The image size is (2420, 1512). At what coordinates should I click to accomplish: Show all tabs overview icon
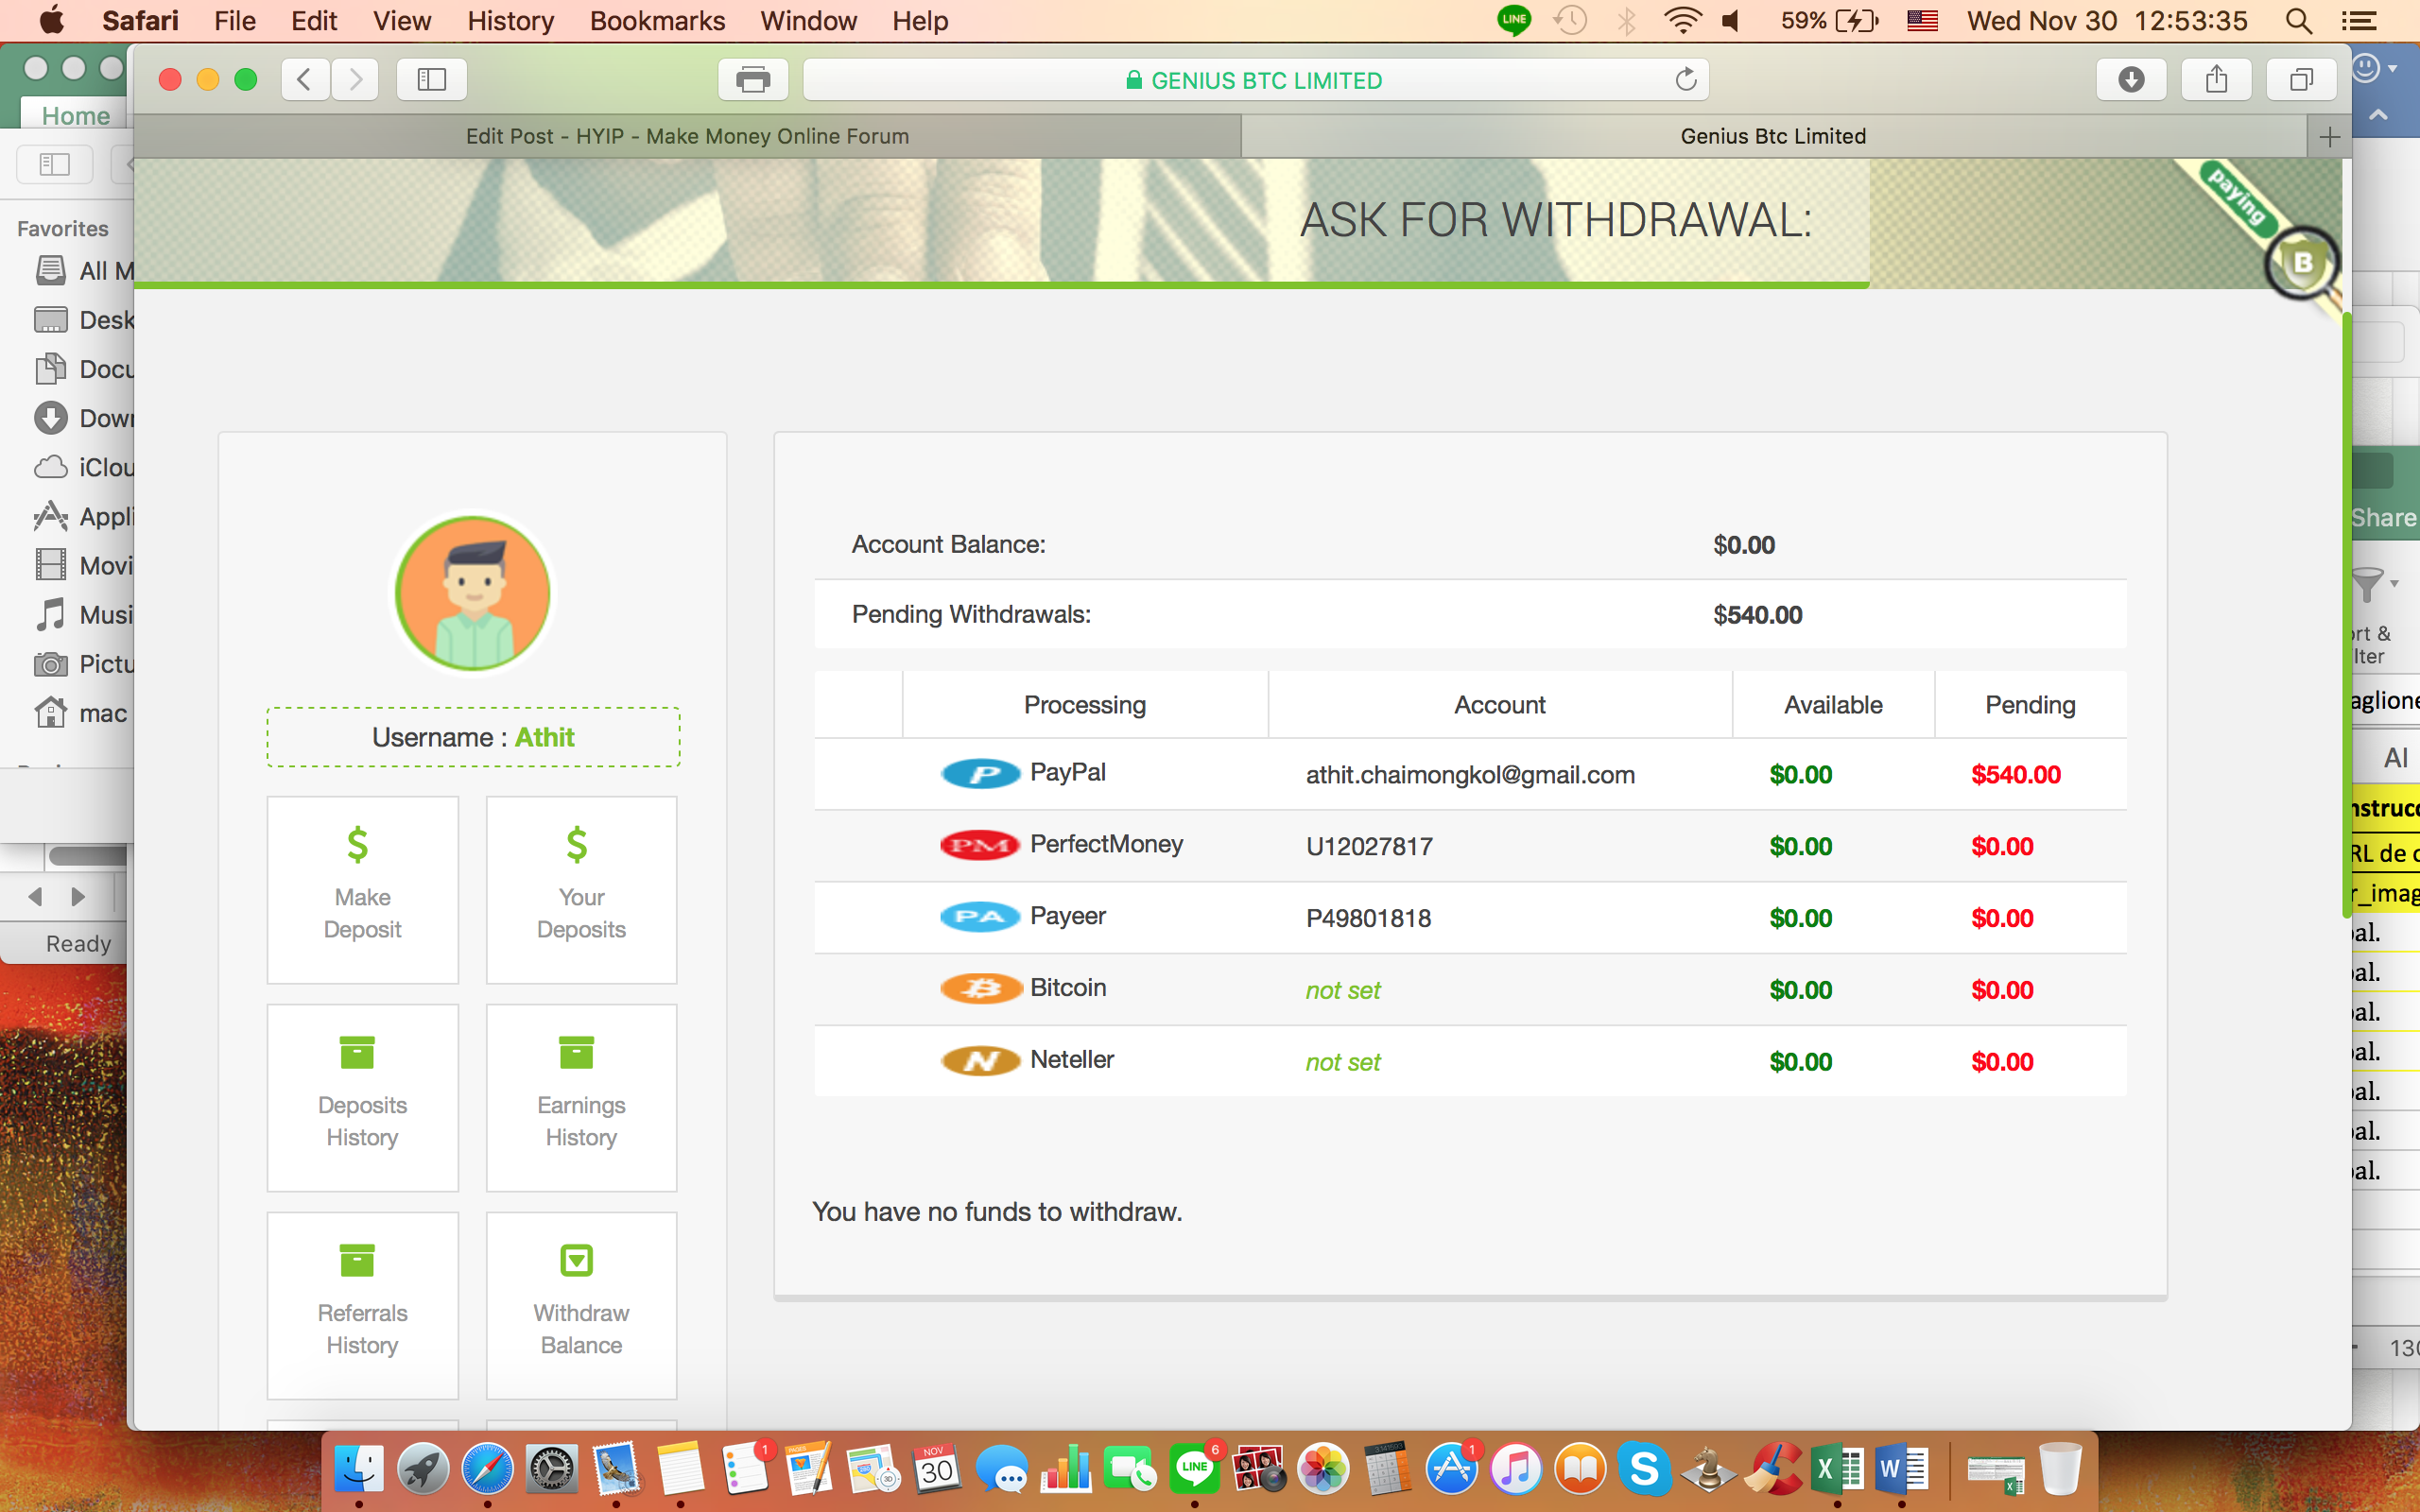[2301, 80]
